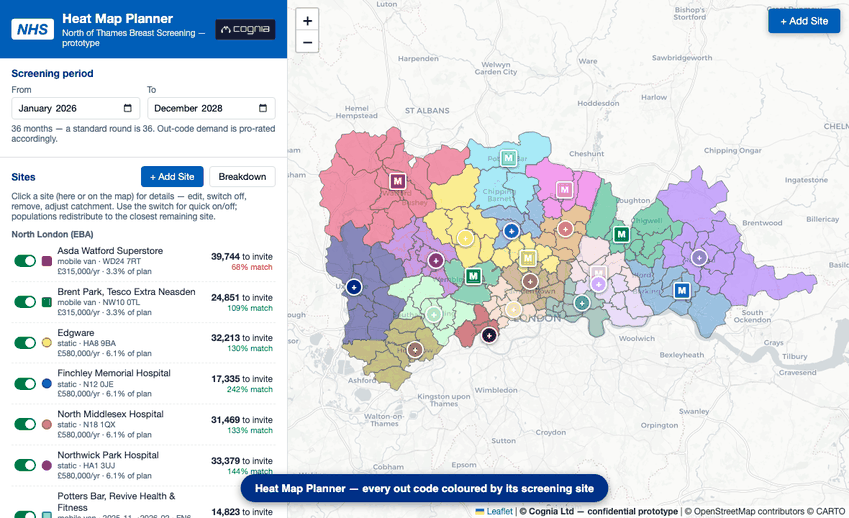Open the magenta circle marker in purple catchment

[435, 260]
